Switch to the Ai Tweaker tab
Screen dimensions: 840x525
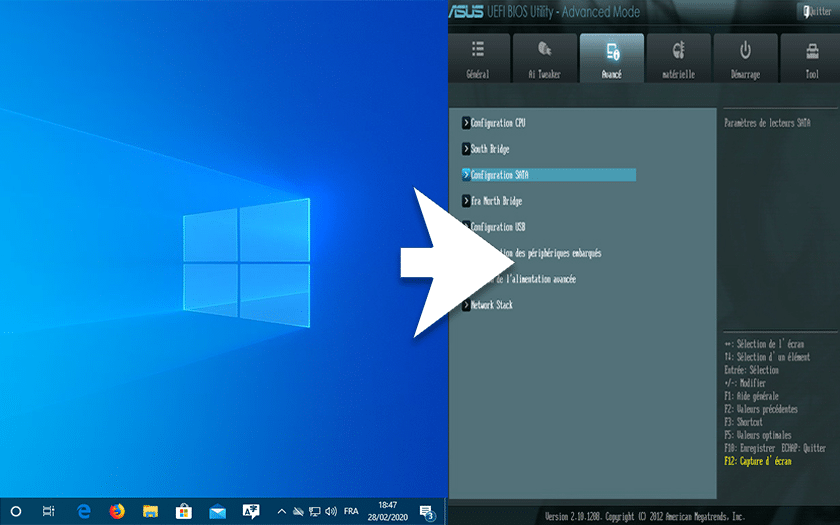[545, 58]
